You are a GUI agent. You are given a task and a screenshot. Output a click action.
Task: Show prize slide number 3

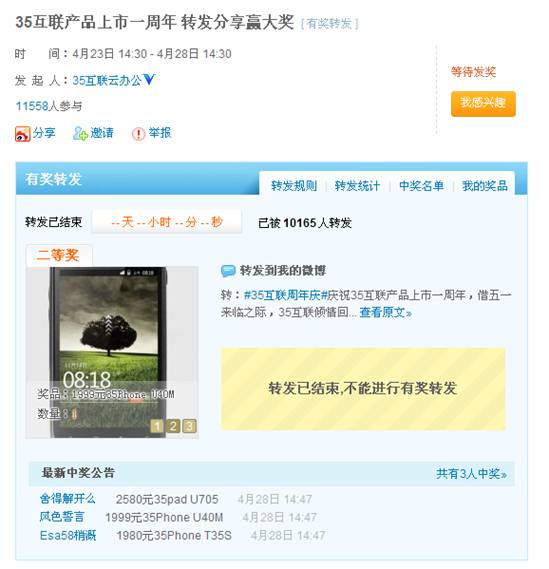point(189,426)
